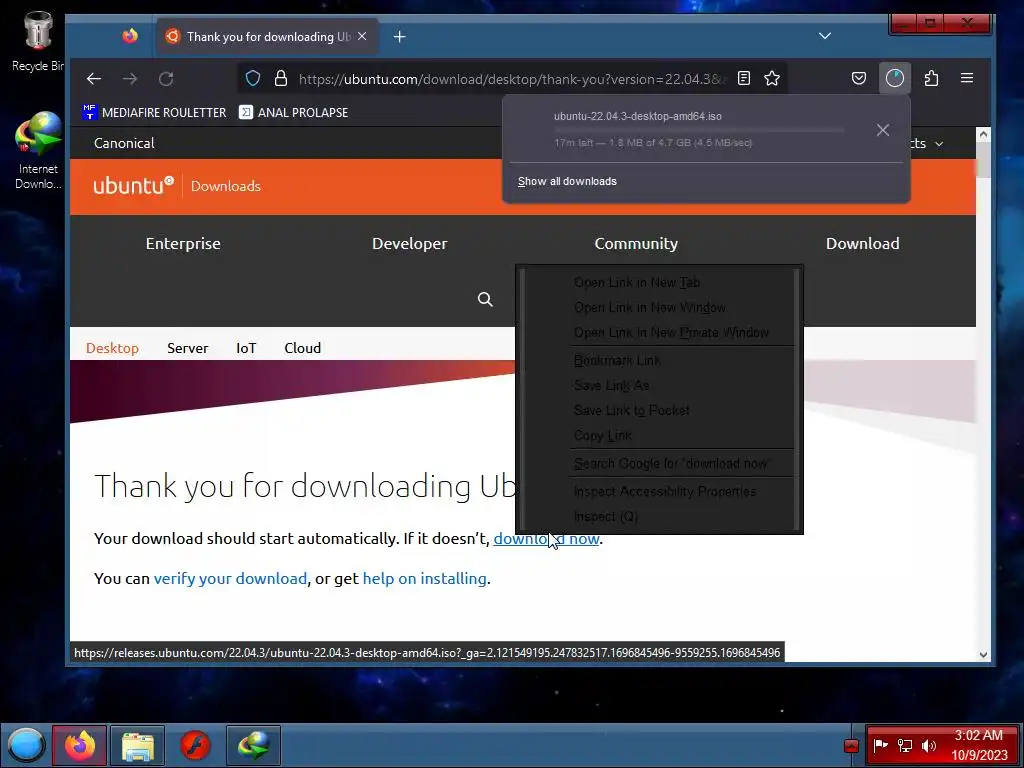Select the Desktop sub-navigation tab
The width and height of the screenshot is (1024, 768).
(112, 348)
